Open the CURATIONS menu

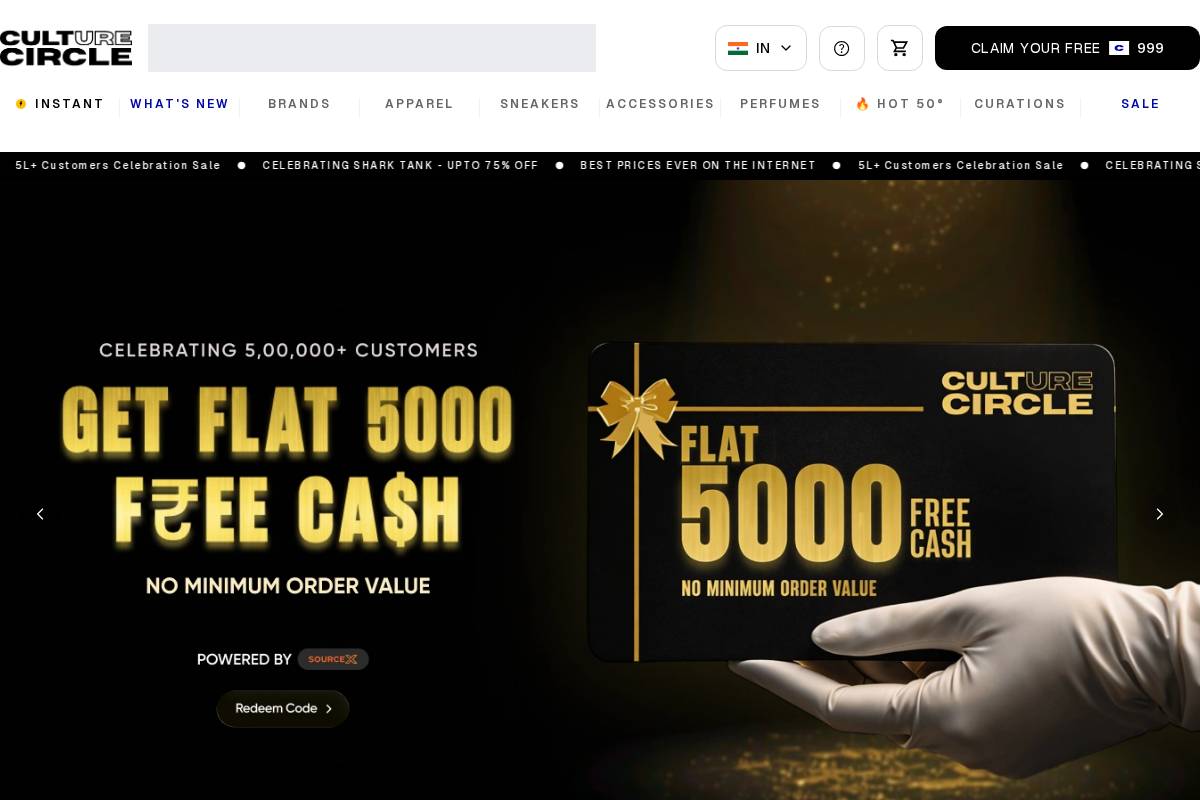click(x=1020, y=104)
